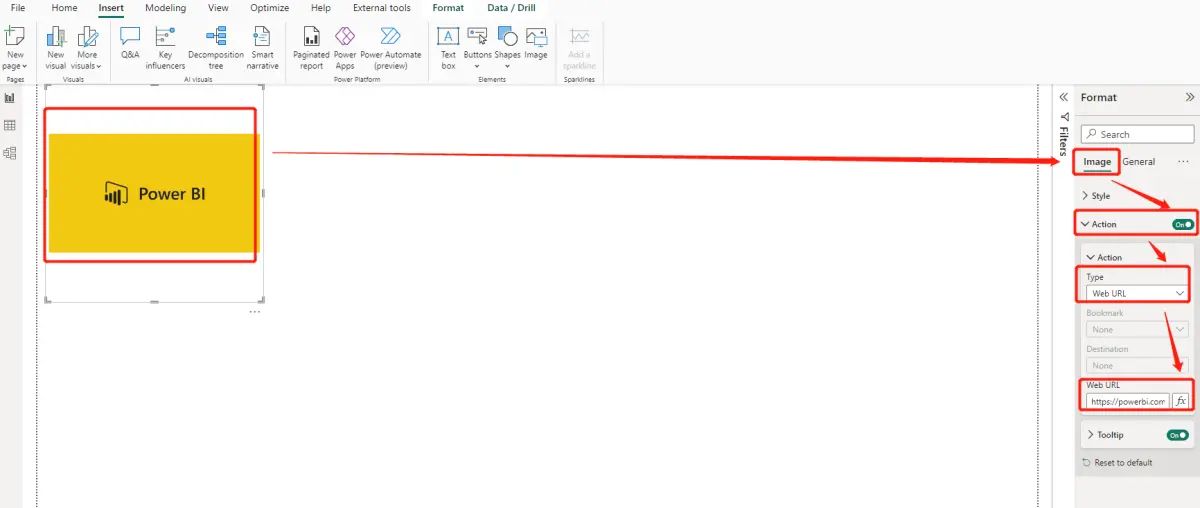Screen dimensions: 1200x508
Task: Insert Power Automate (preview) visual
Action: click(x=391, y=47)
